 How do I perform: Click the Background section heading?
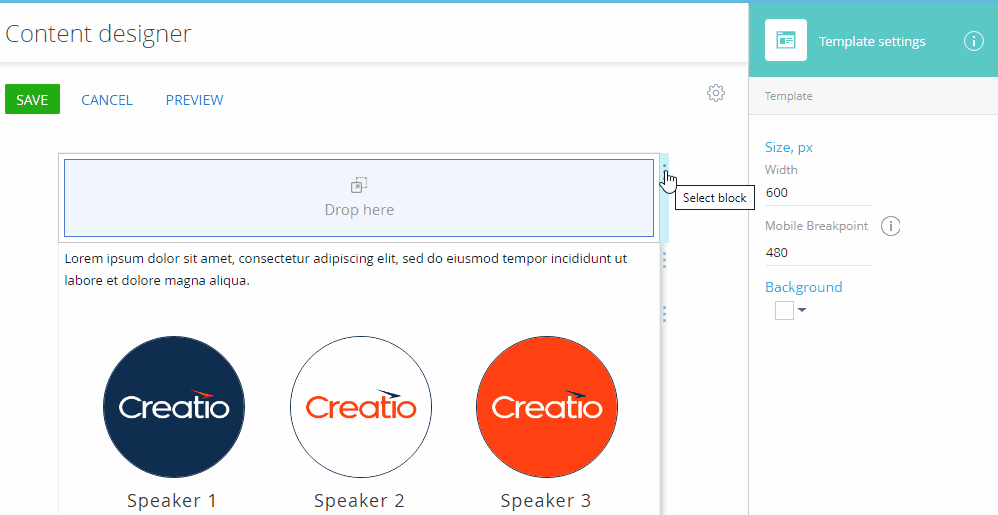803,287
